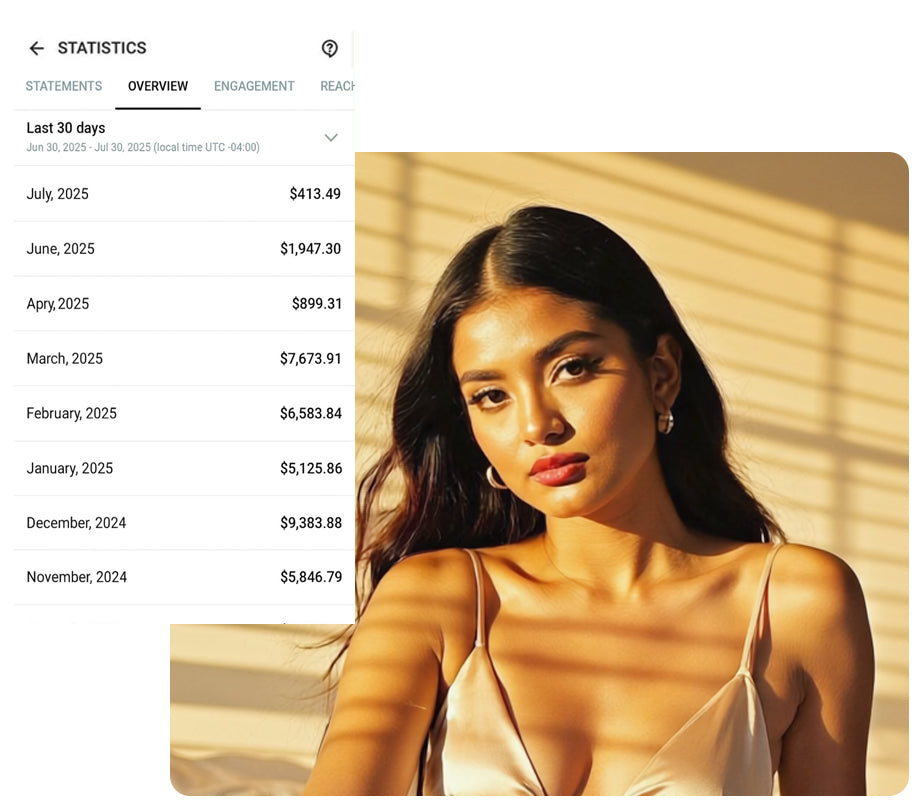Screen dimensions: 920x806
Task: Click the 'July, 2025' row label
Action: [x=58, y=194]
